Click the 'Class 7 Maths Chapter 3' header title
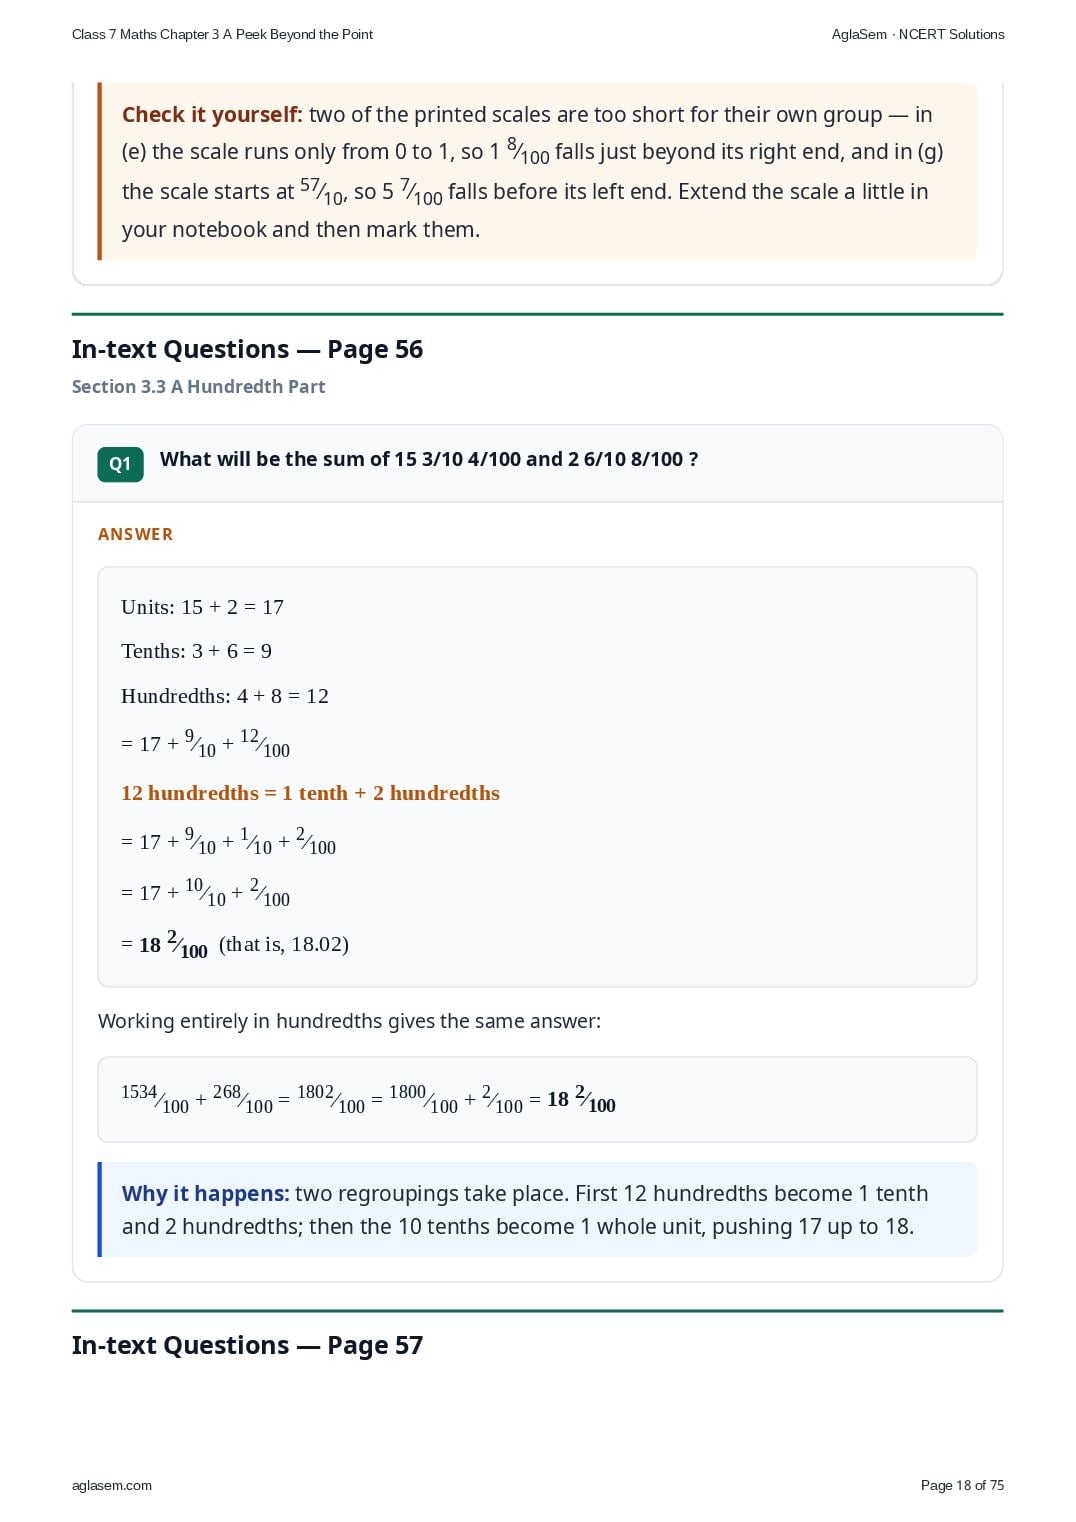This screenshot has height=1522, width=1076. tap(222, 34)
